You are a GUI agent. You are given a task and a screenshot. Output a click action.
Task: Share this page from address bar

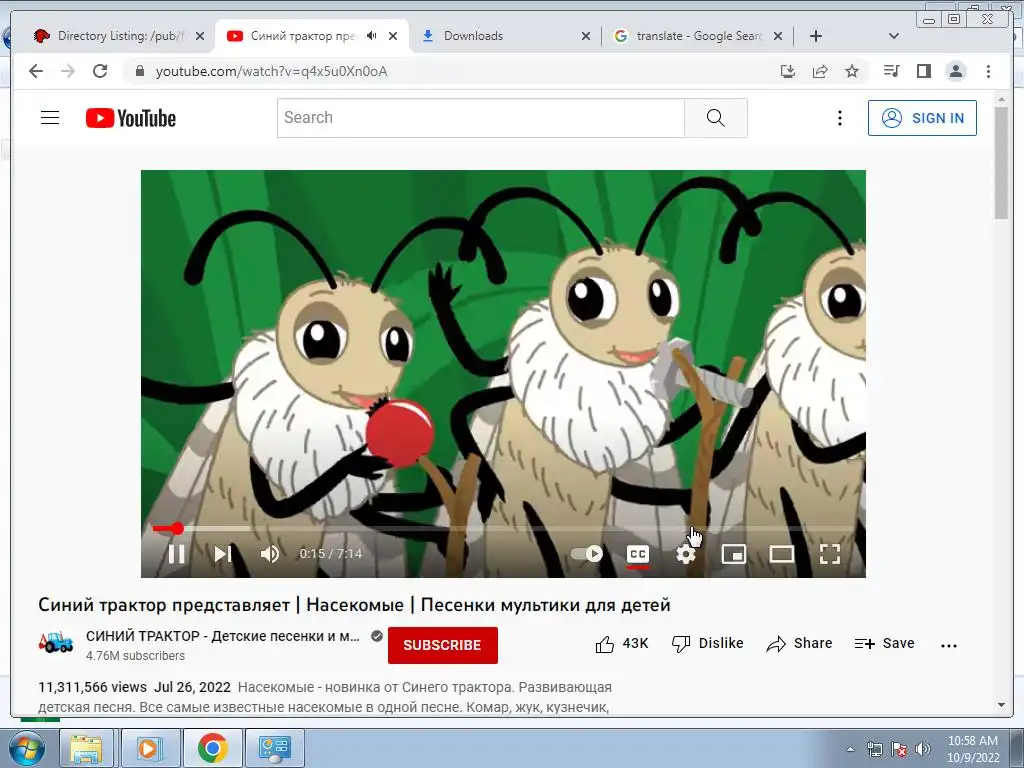[820, 71]
